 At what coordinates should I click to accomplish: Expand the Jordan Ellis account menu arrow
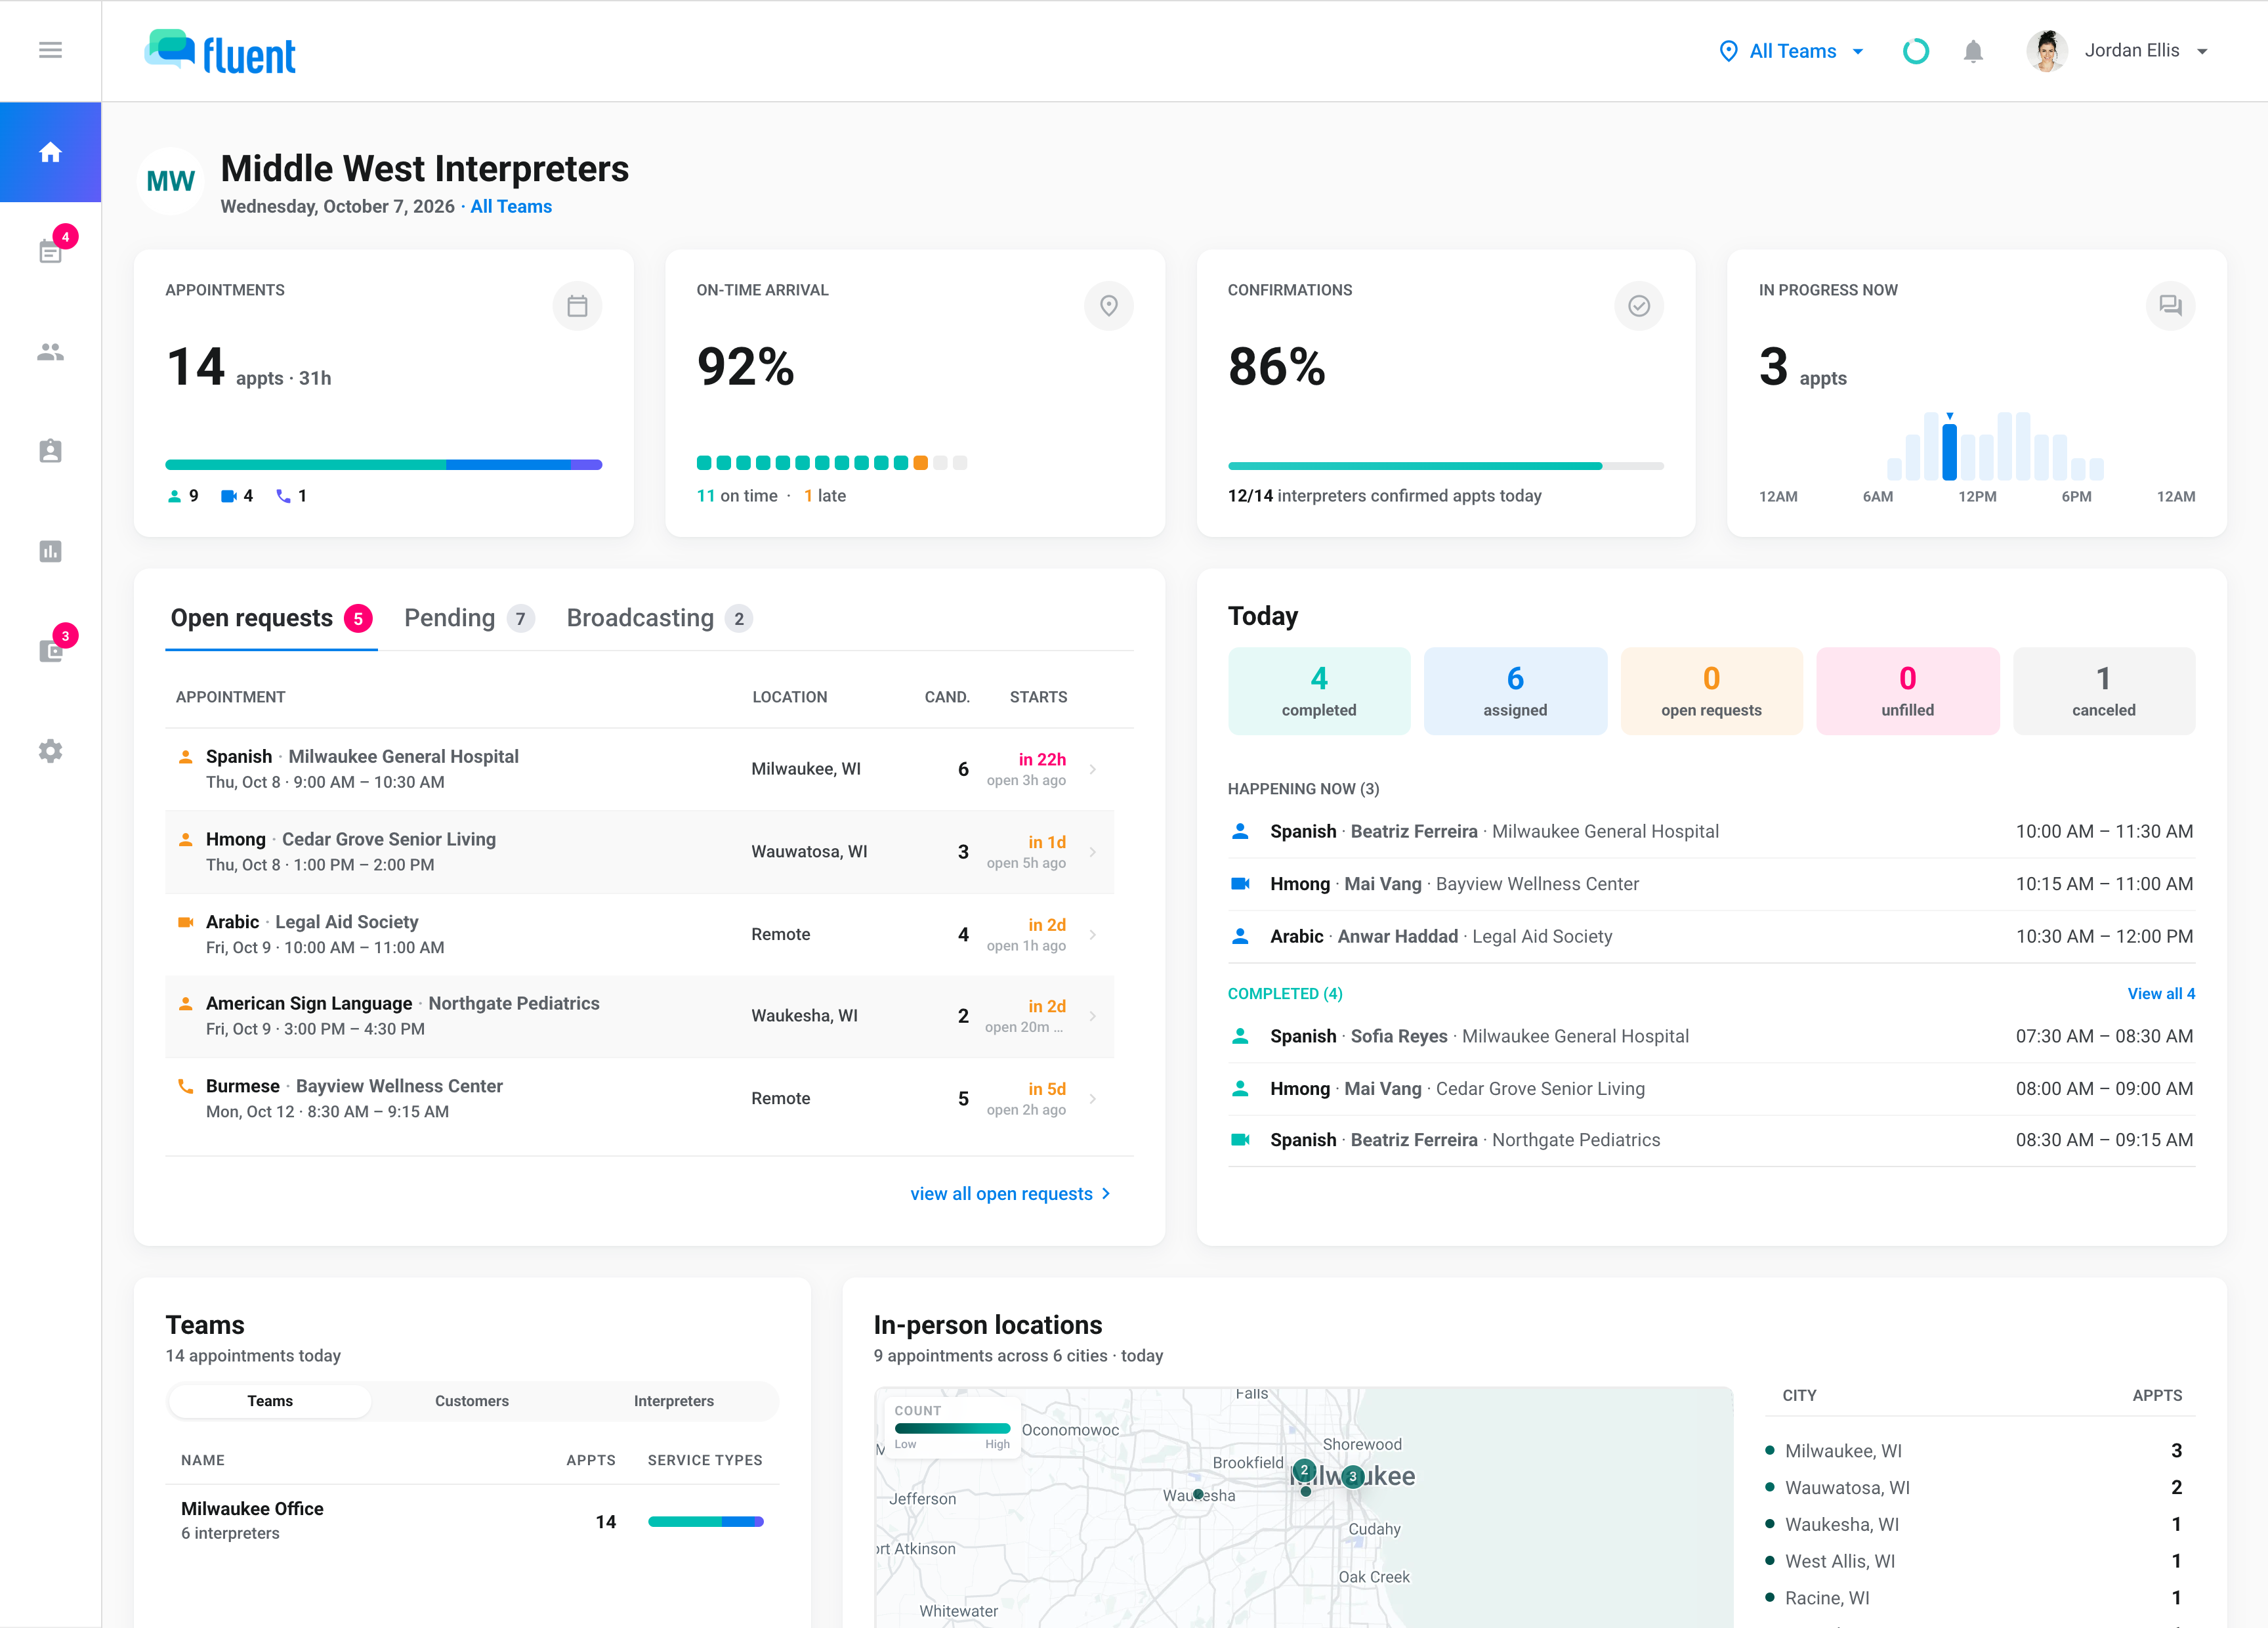click(x=2202, y=51)
